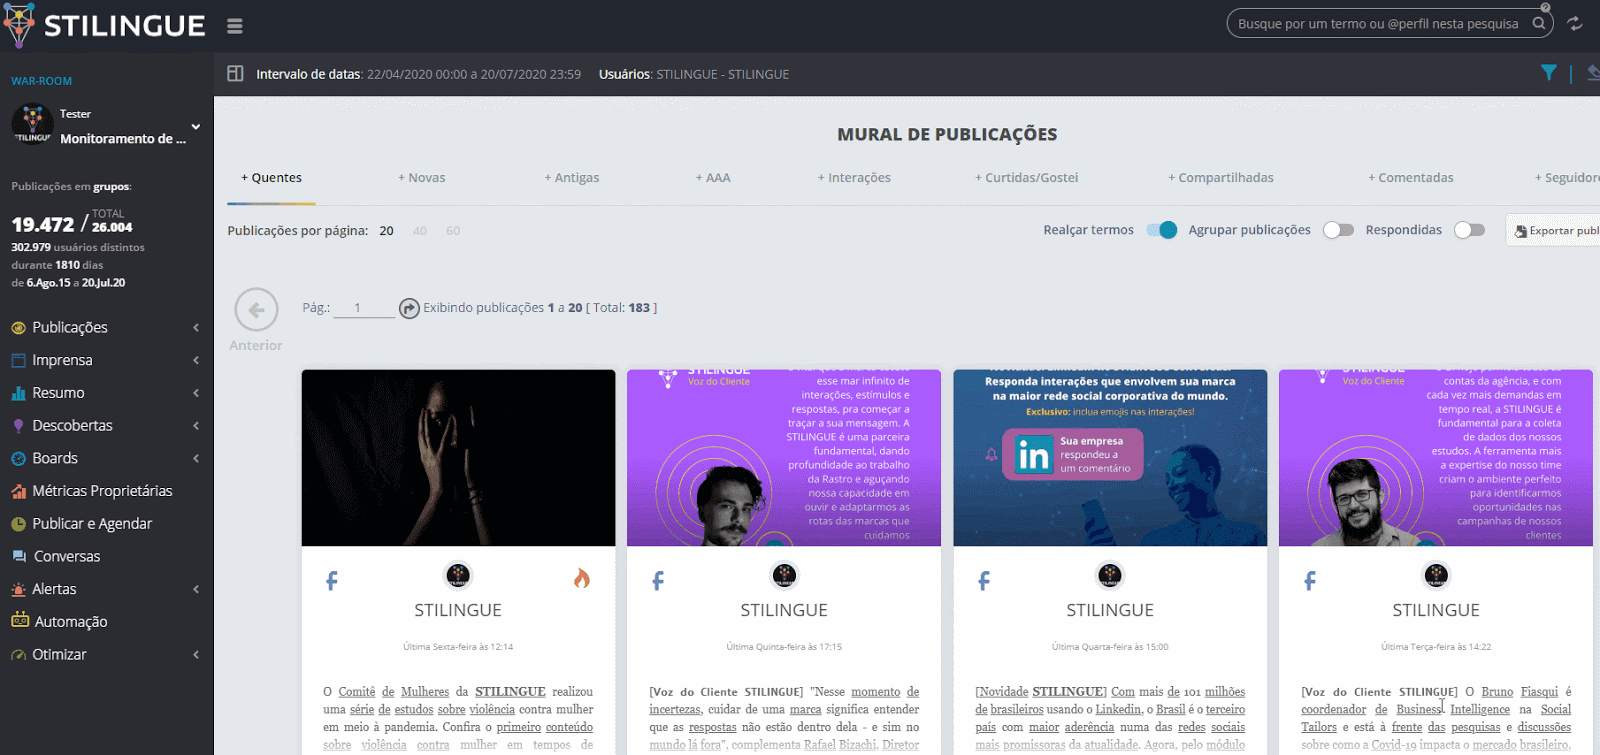
Task: Click the Alertas siren icon
Action: [x=18, y=590]
